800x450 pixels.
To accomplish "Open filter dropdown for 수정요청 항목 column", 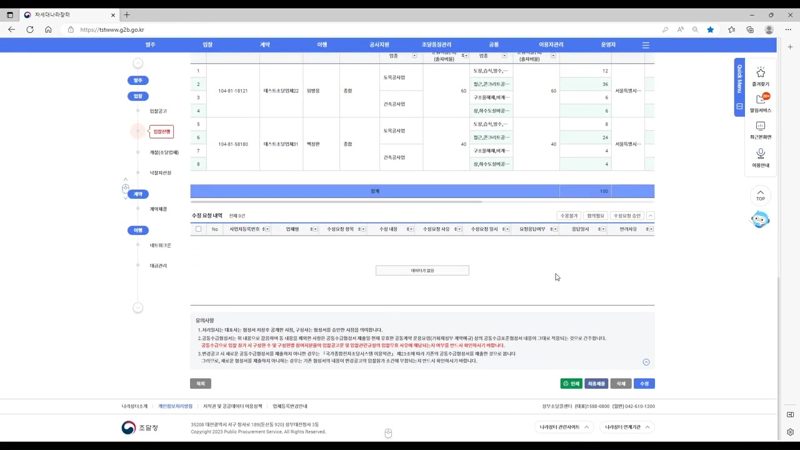I will tap(362, 229).
